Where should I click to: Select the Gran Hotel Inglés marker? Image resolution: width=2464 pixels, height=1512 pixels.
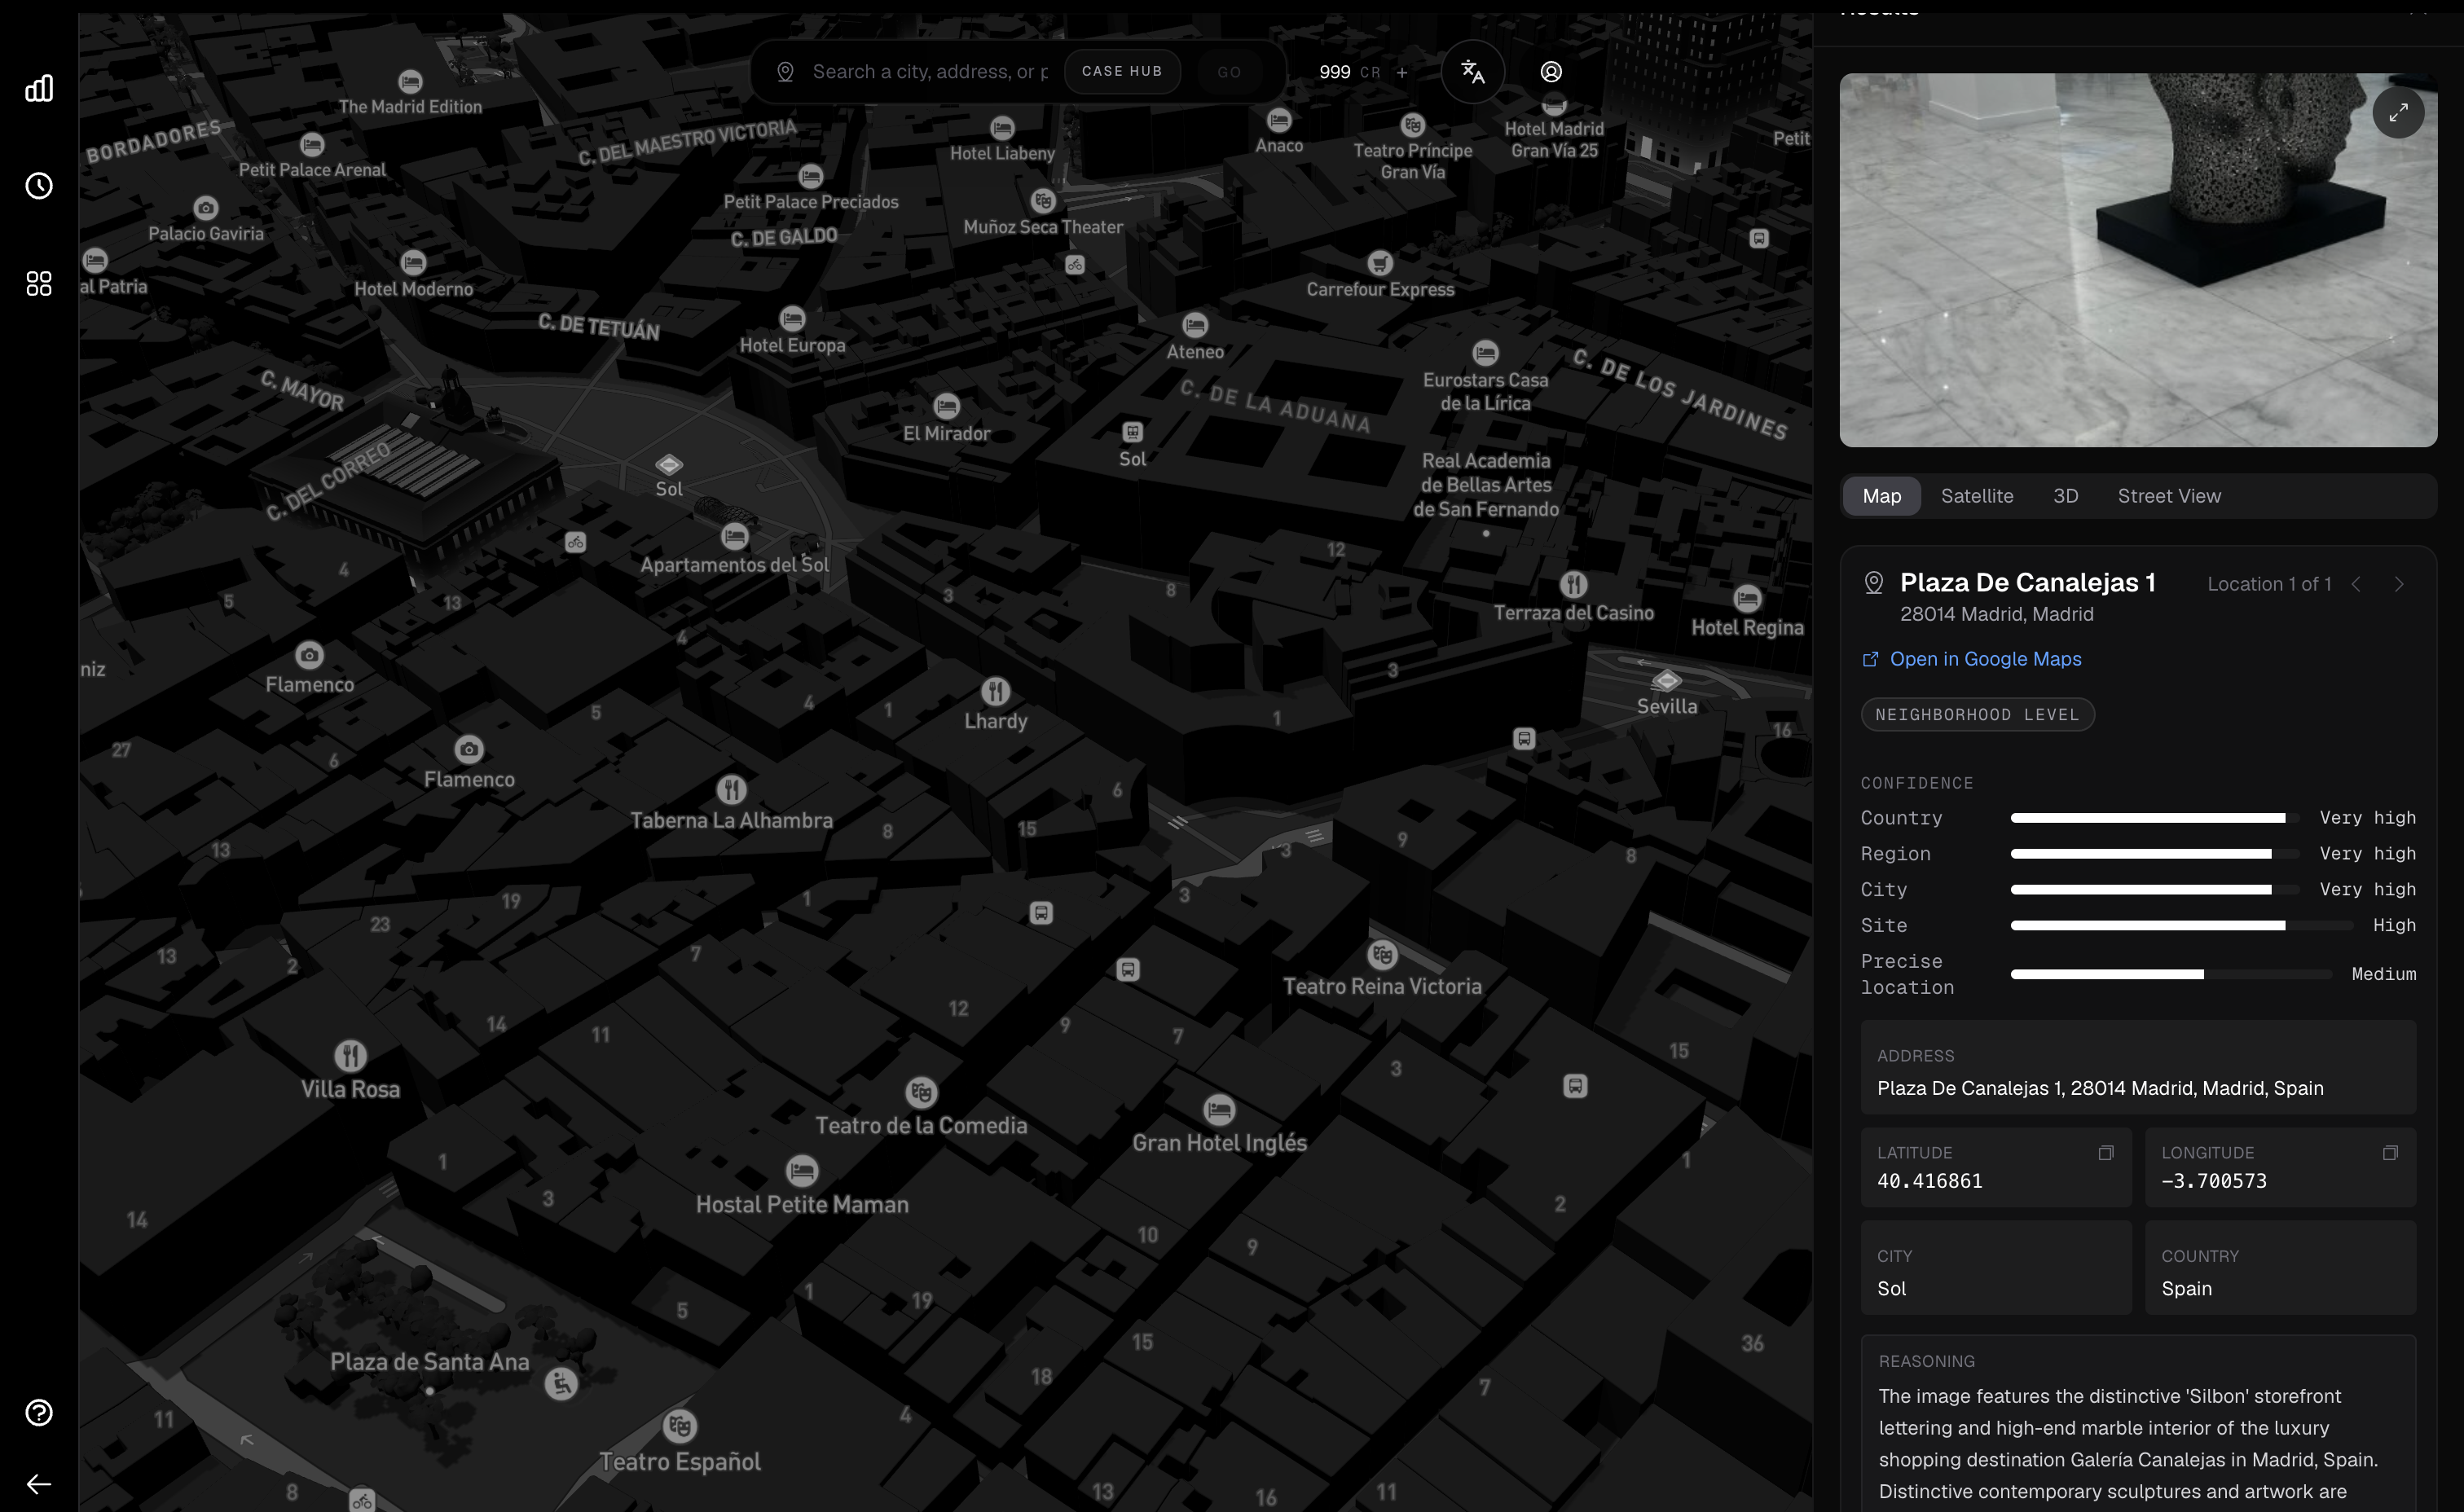(x=1219, y=1110)
